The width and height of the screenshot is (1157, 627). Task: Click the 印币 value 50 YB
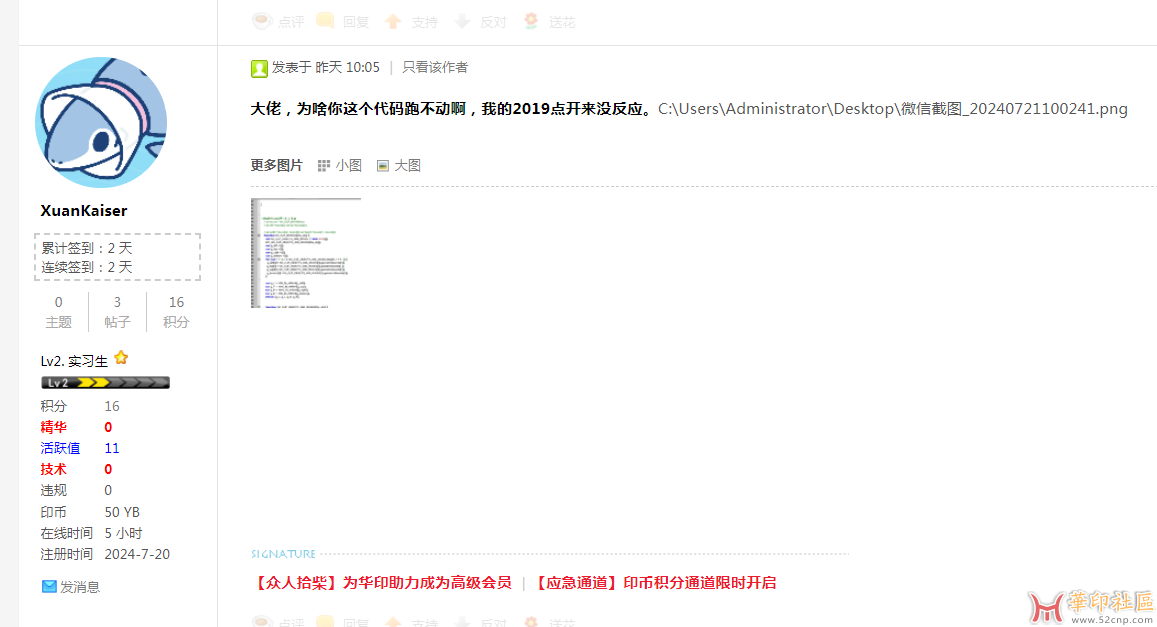pyautogui.click(x=122, y=512)
